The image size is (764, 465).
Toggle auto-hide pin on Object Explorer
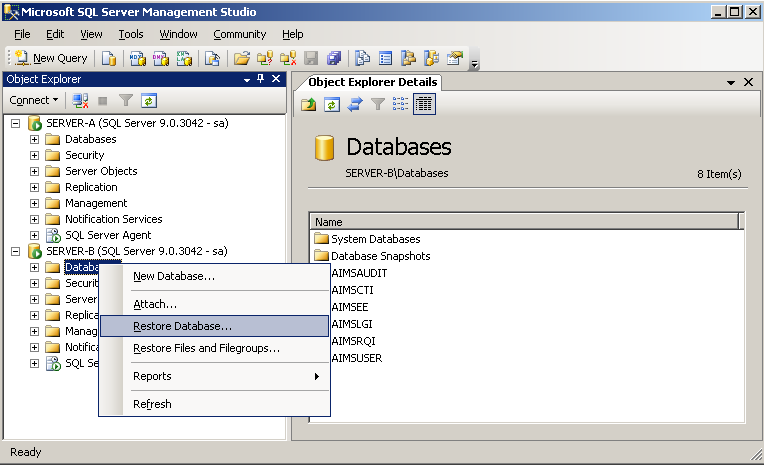[x=261, y=79]
